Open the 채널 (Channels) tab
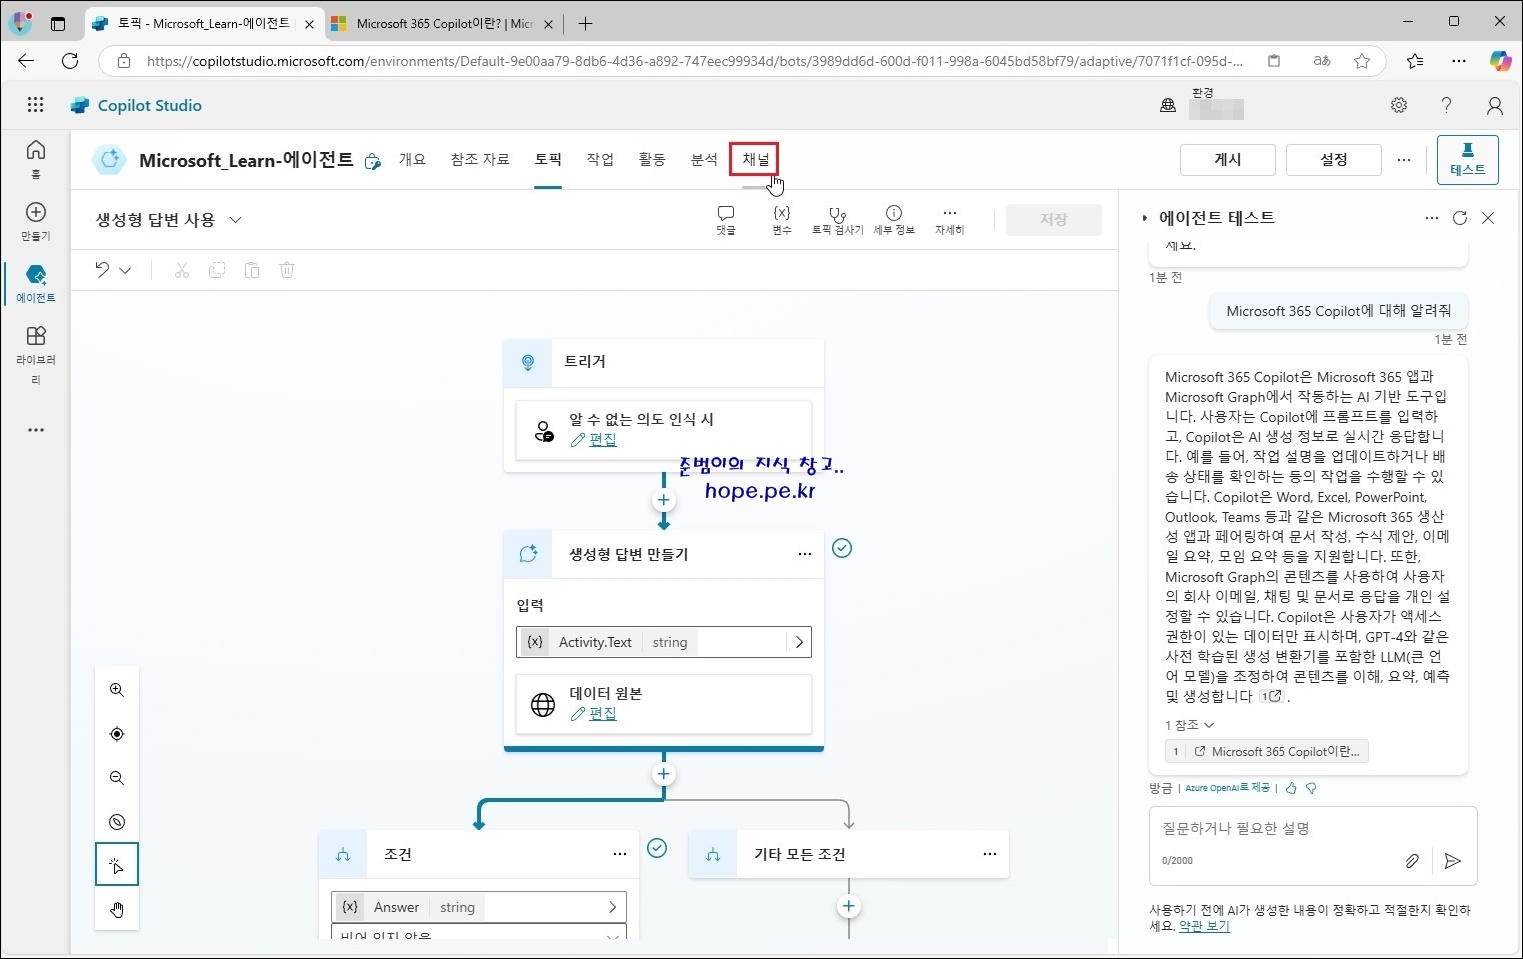The width and height of the screenshot is (1523, 959). coord(755,159)
